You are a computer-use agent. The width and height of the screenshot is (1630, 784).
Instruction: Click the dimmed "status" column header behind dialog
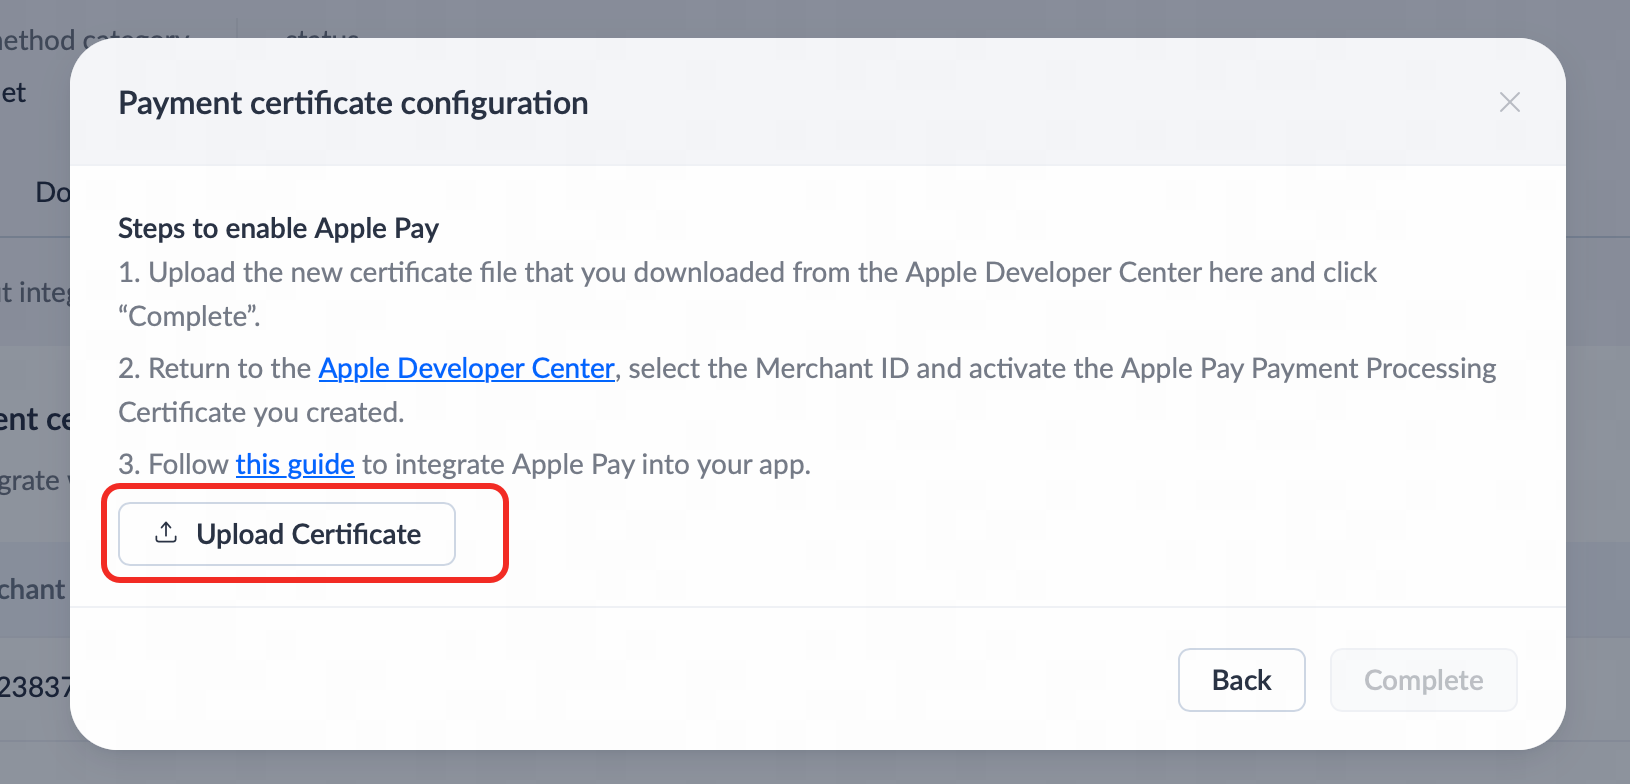click(x=320, y=34)
